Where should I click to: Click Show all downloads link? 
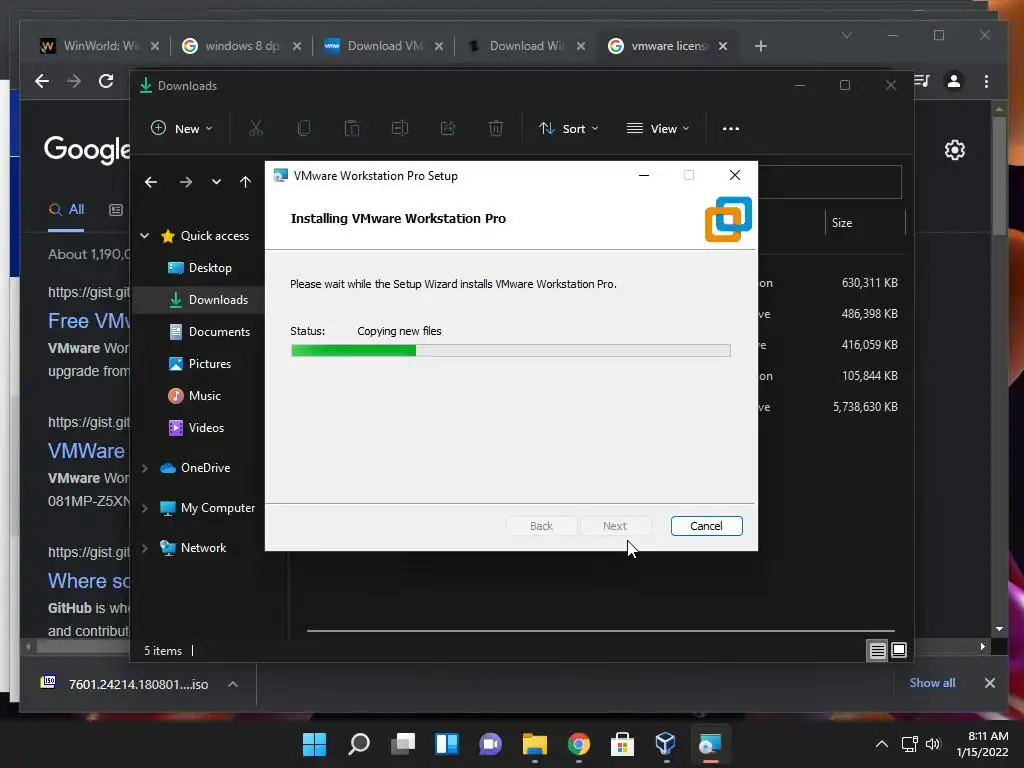pos(932,682)
